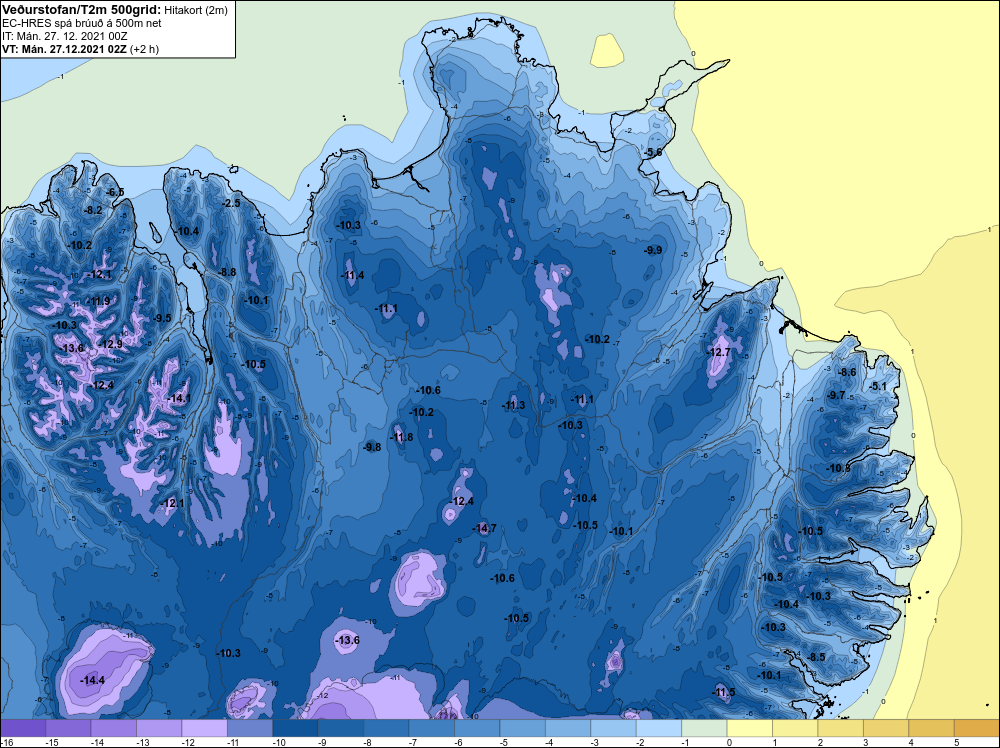Click the temperature value "-11.8"

point(401,437)
